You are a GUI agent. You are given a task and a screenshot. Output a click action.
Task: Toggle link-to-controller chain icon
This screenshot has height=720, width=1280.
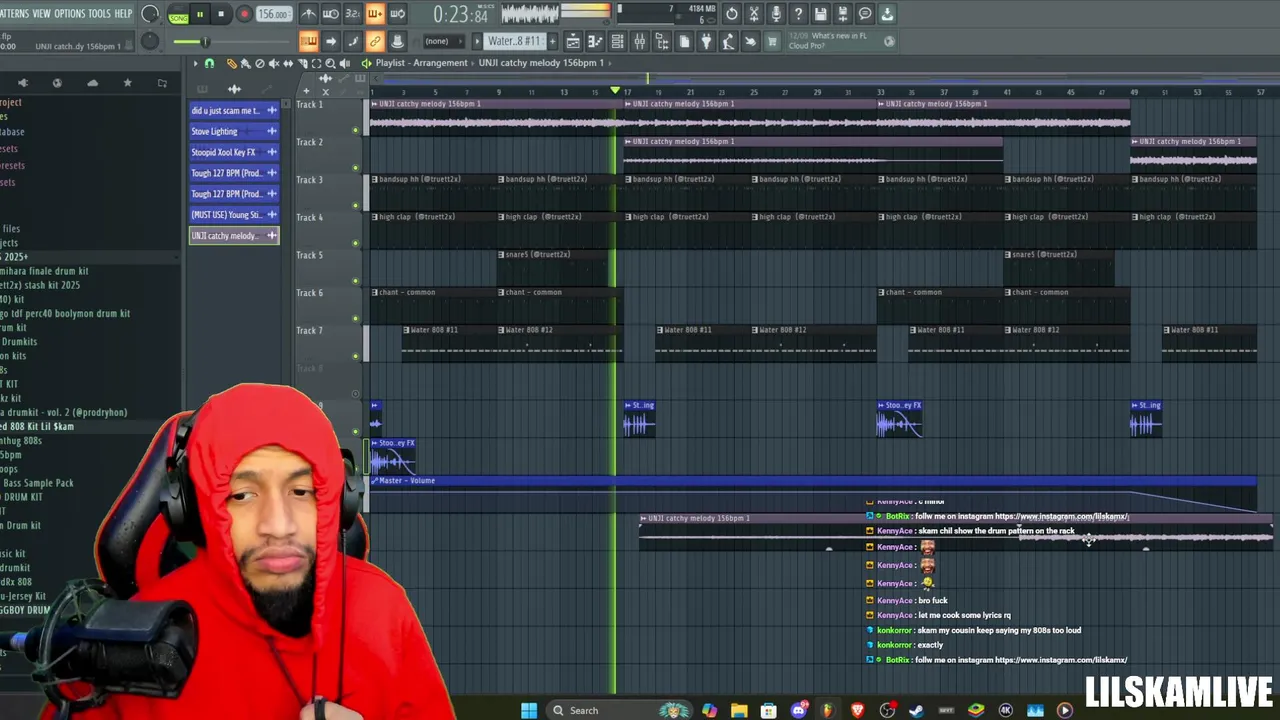point(375,41)
